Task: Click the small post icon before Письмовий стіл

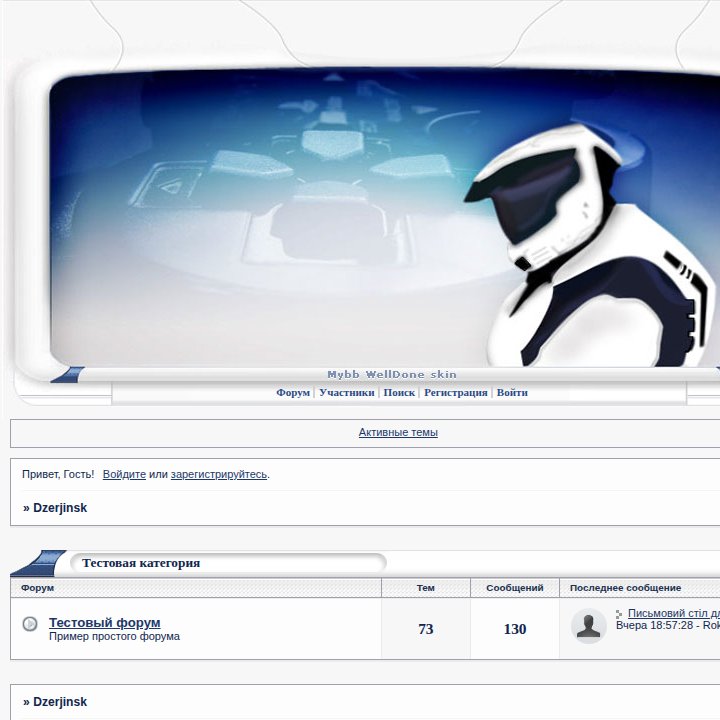Action: pyautogui.click(x=619, y=614)
